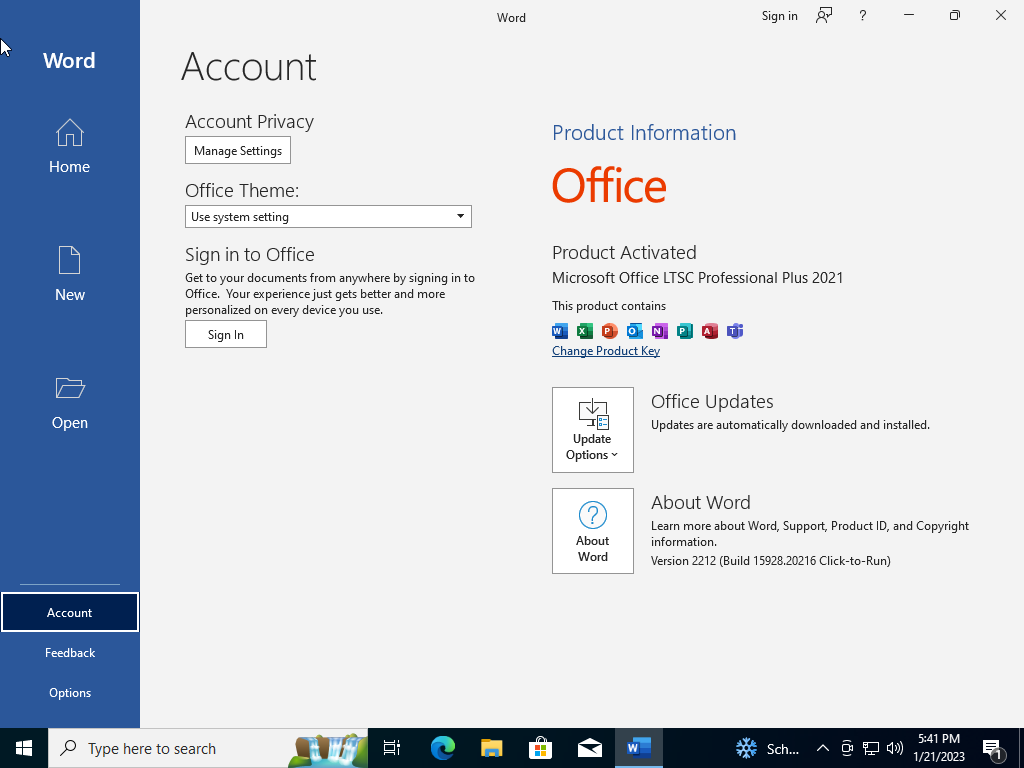Image resolution: width=1024 pixels, height=768 pixels.
Task: Select the Account tab in the sidebar
Action: (69, 612)
